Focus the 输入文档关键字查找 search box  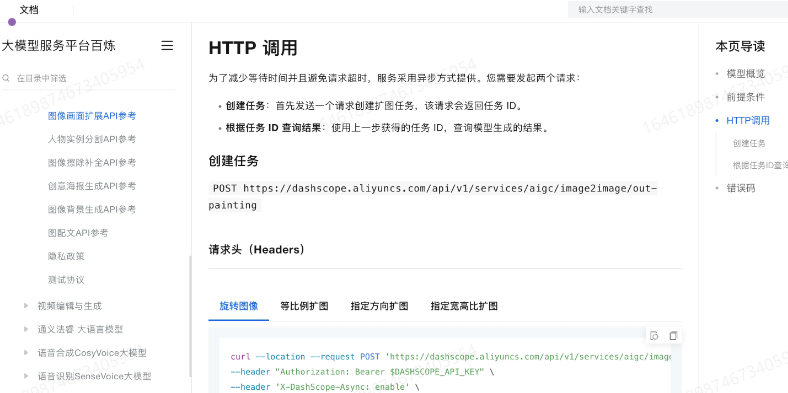tap(678, 10)
